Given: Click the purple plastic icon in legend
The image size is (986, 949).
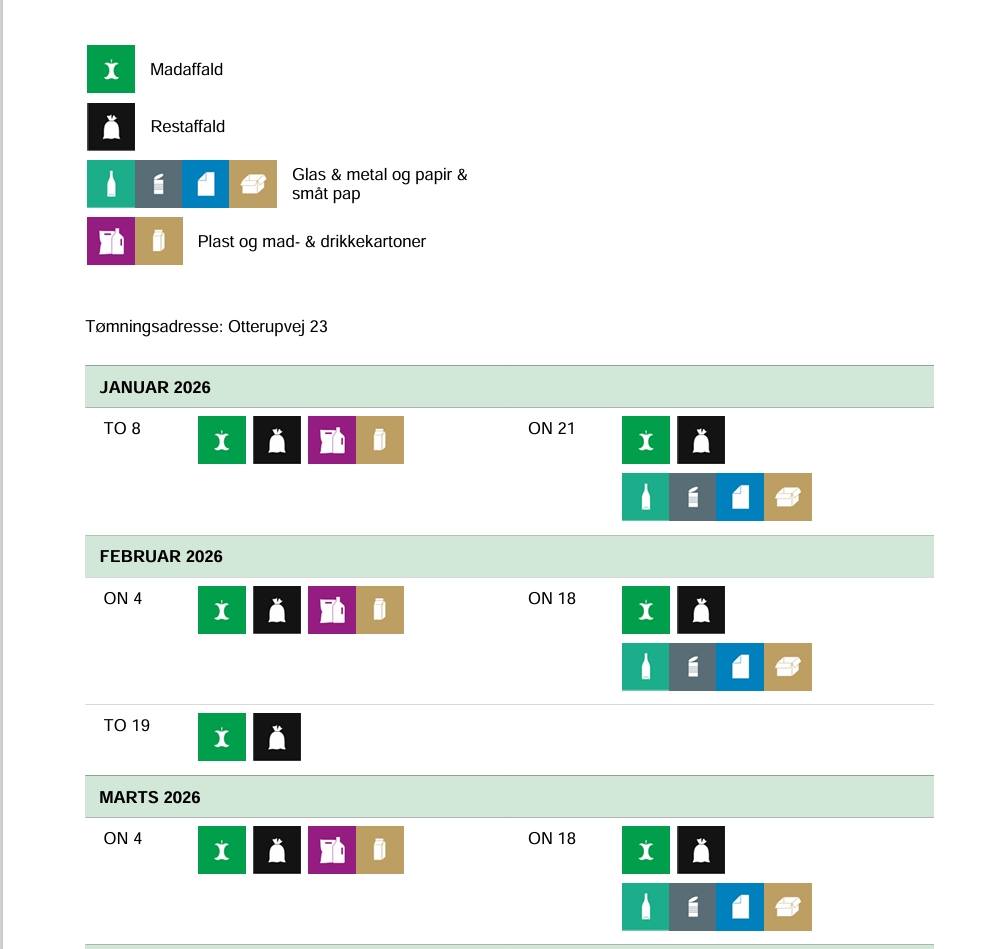Looking at the screenshot, I should [x=111, y=241].
